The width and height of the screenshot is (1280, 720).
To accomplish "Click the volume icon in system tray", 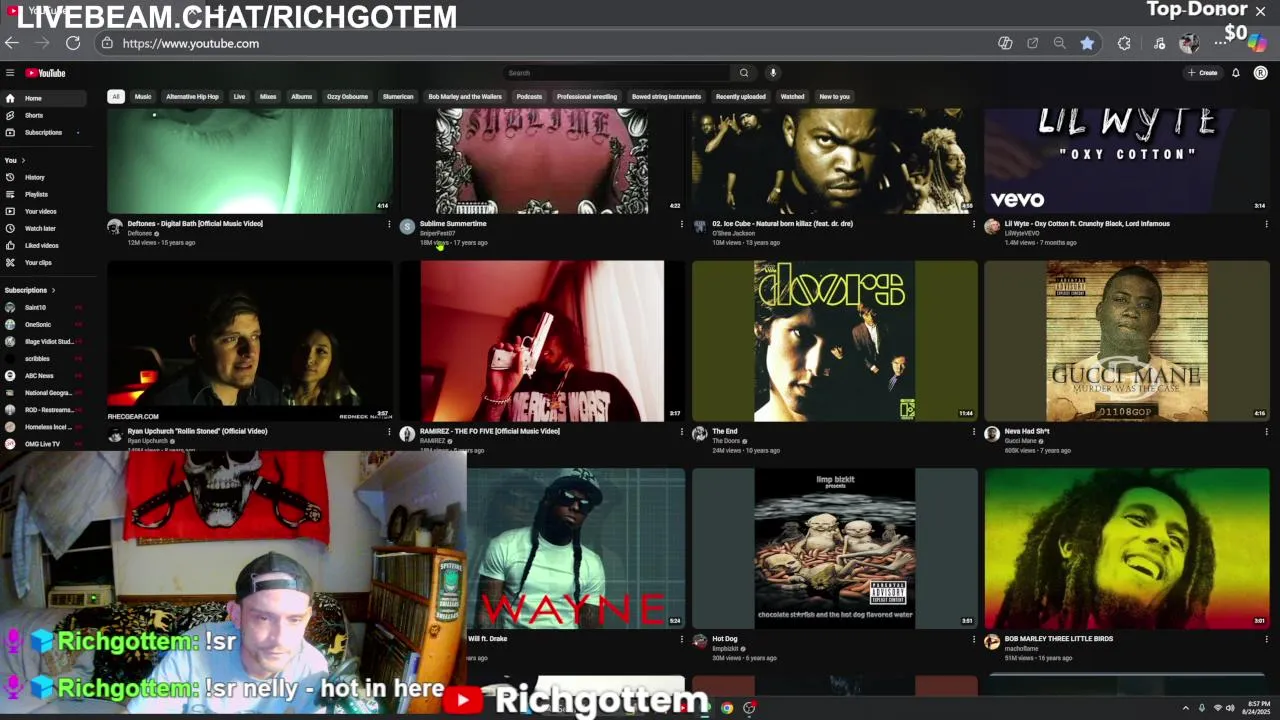I will point(1230,708).
